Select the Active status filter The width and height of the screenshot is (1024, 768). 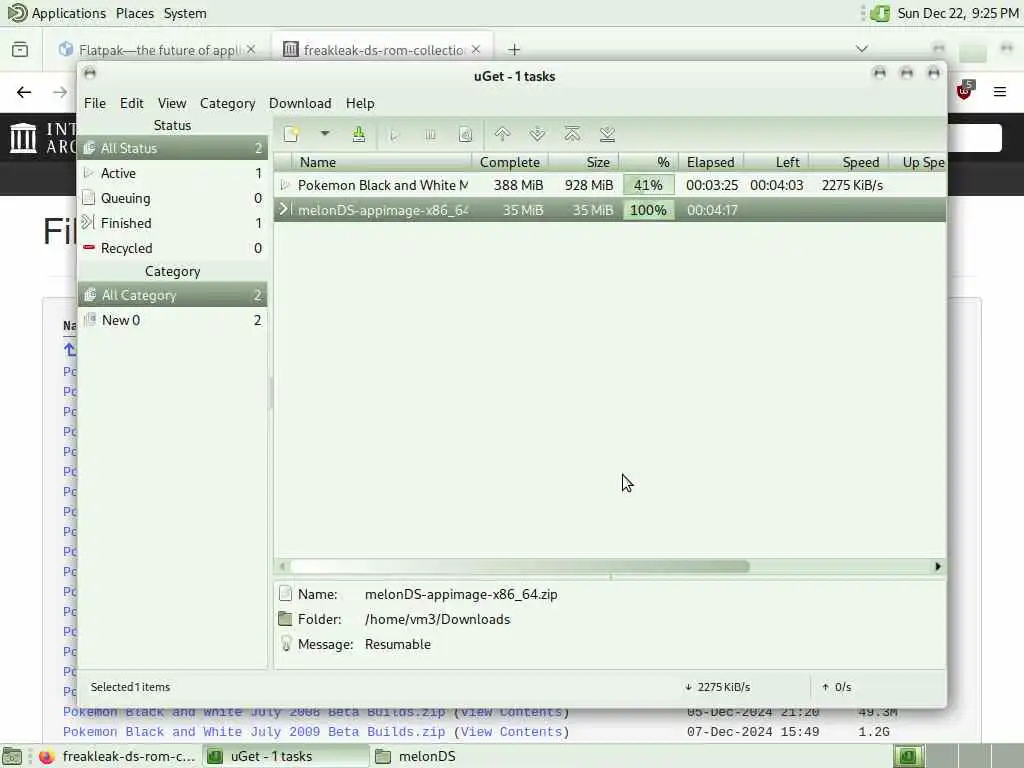point(172,173)
